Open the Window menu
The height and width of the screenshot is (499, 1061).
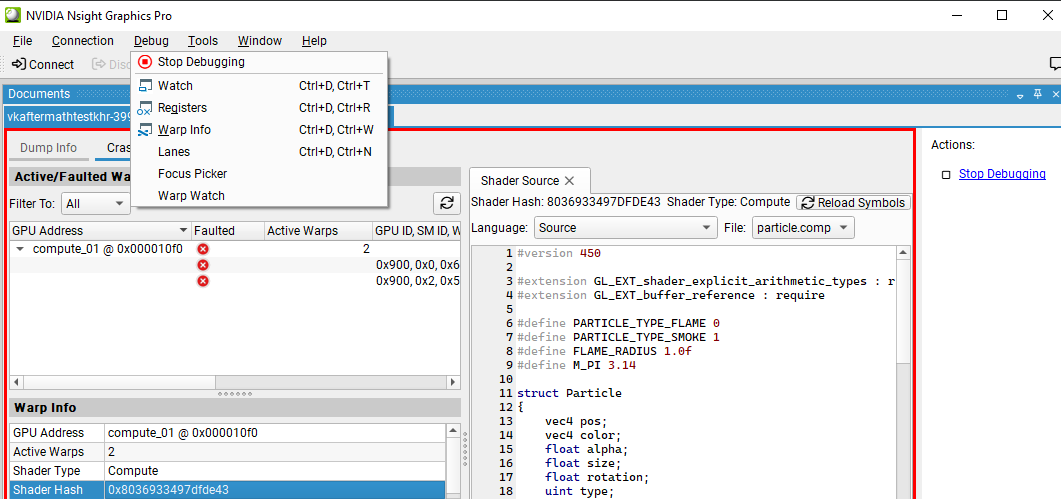tap(260, 41)
